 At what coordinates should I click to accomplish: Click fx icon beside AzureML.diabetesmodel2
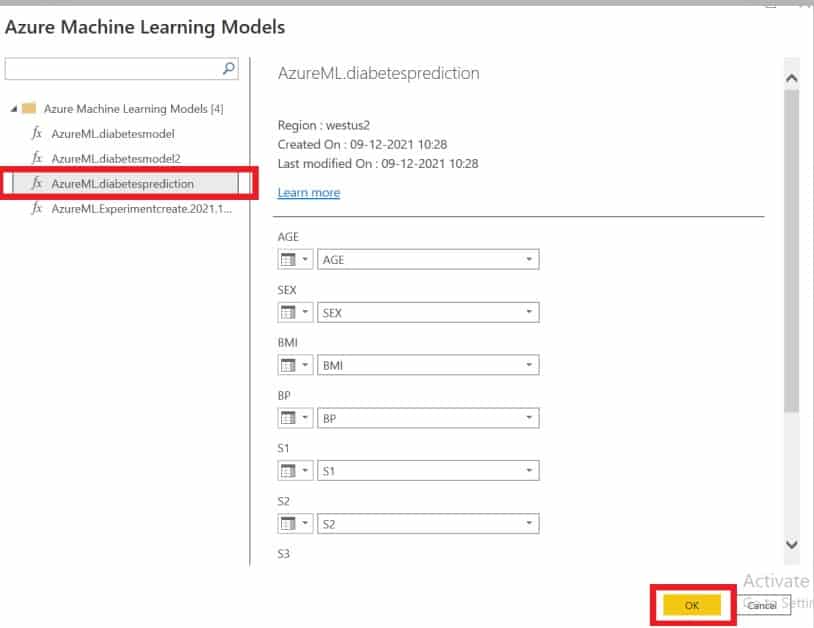36,158
